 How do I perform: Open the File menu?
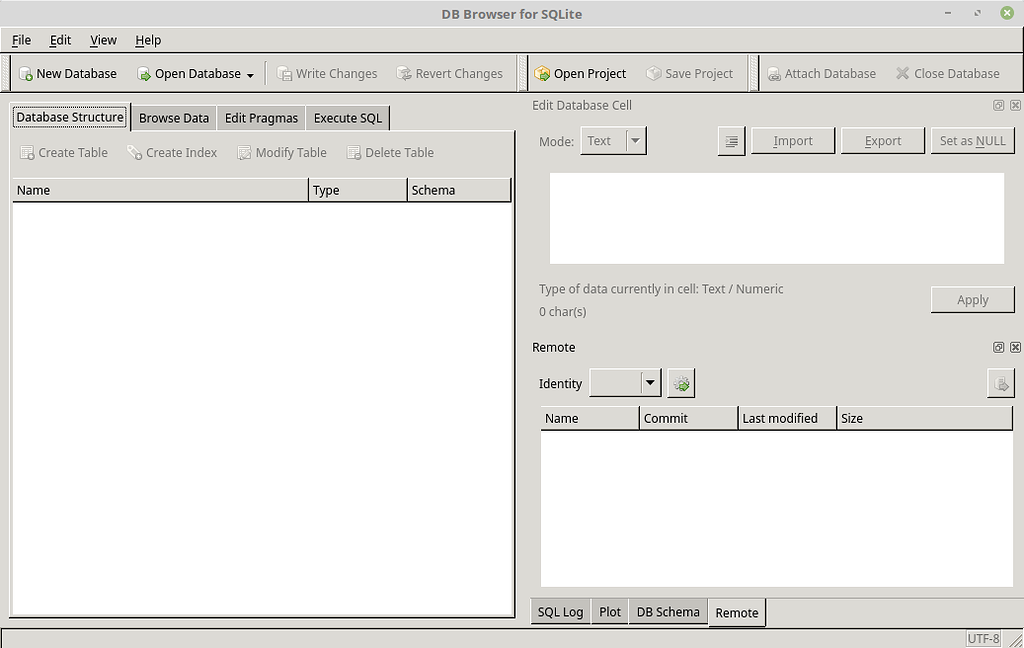[x=20, y=40]
